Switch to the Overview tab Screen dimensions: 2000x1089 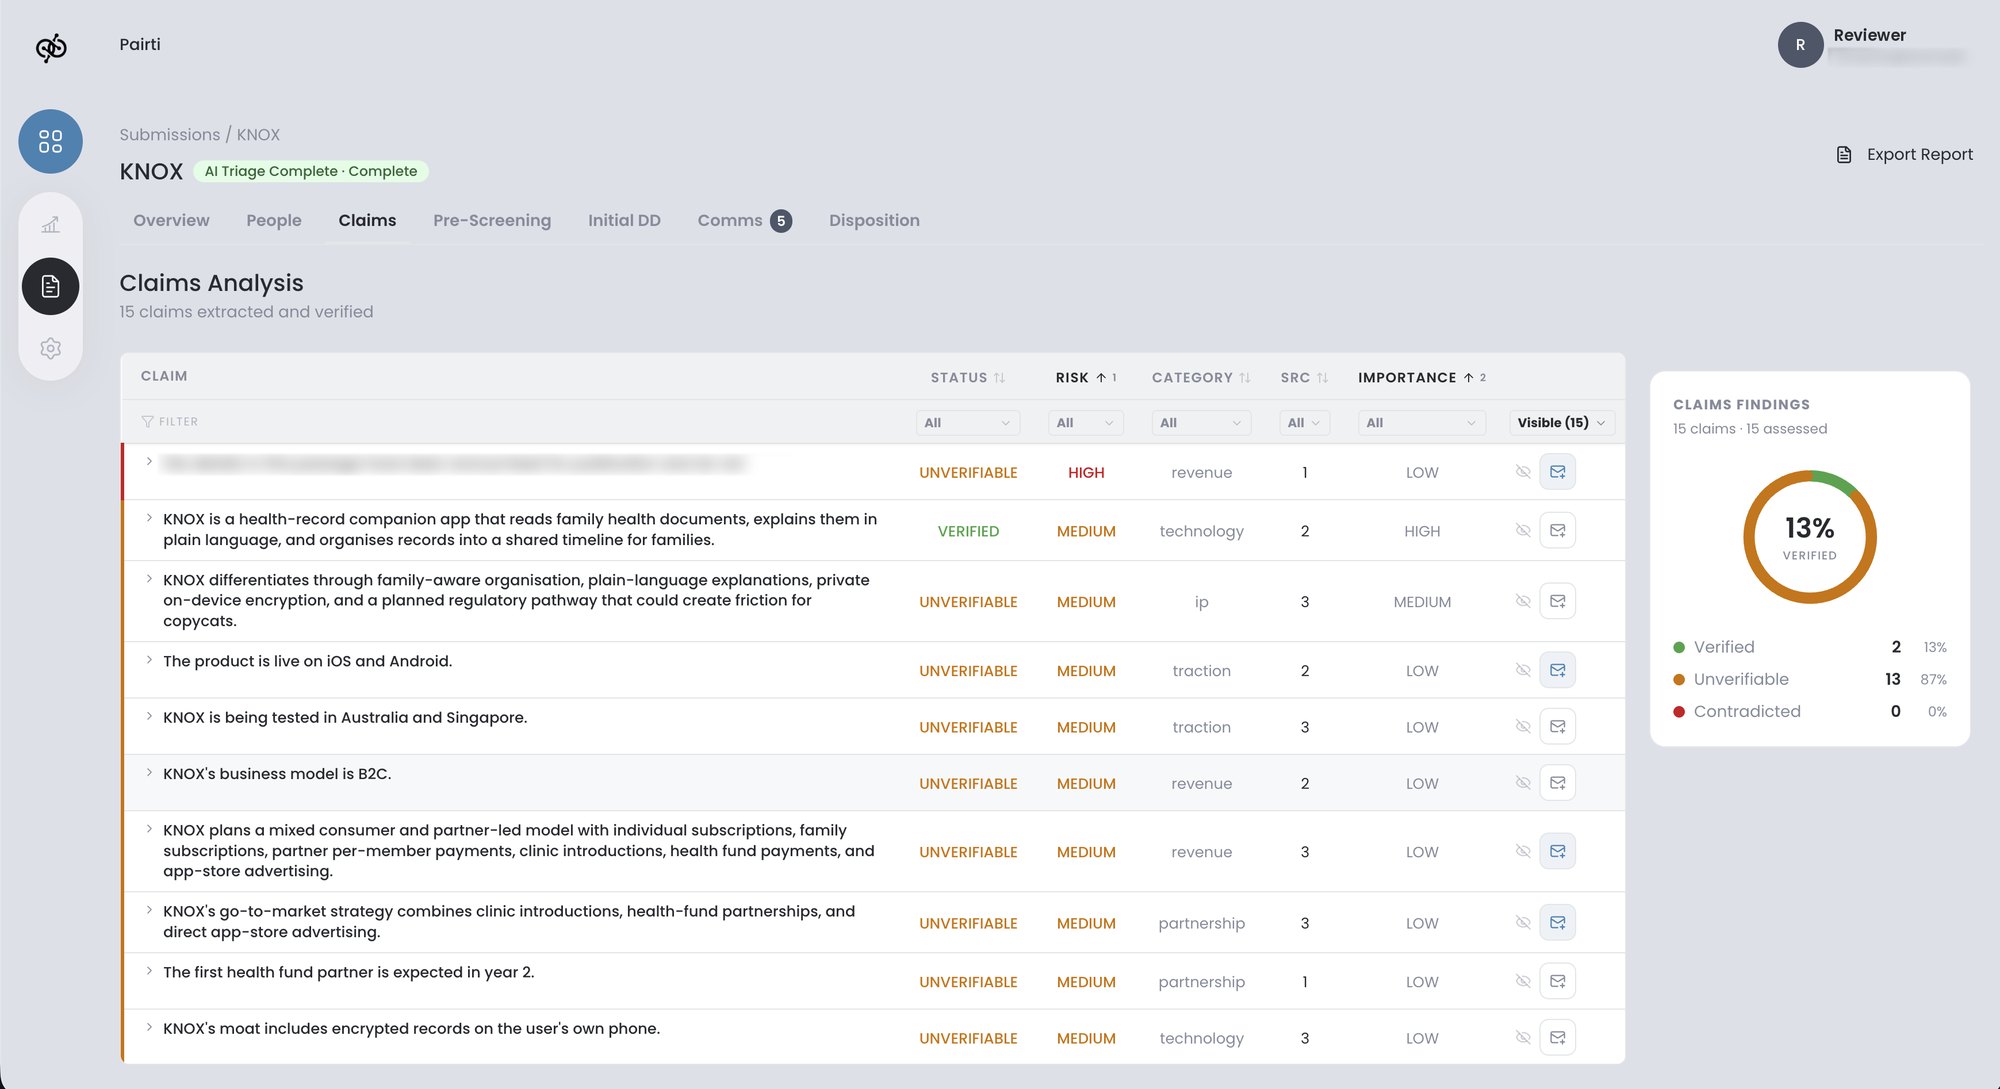[x=171, y=220]
